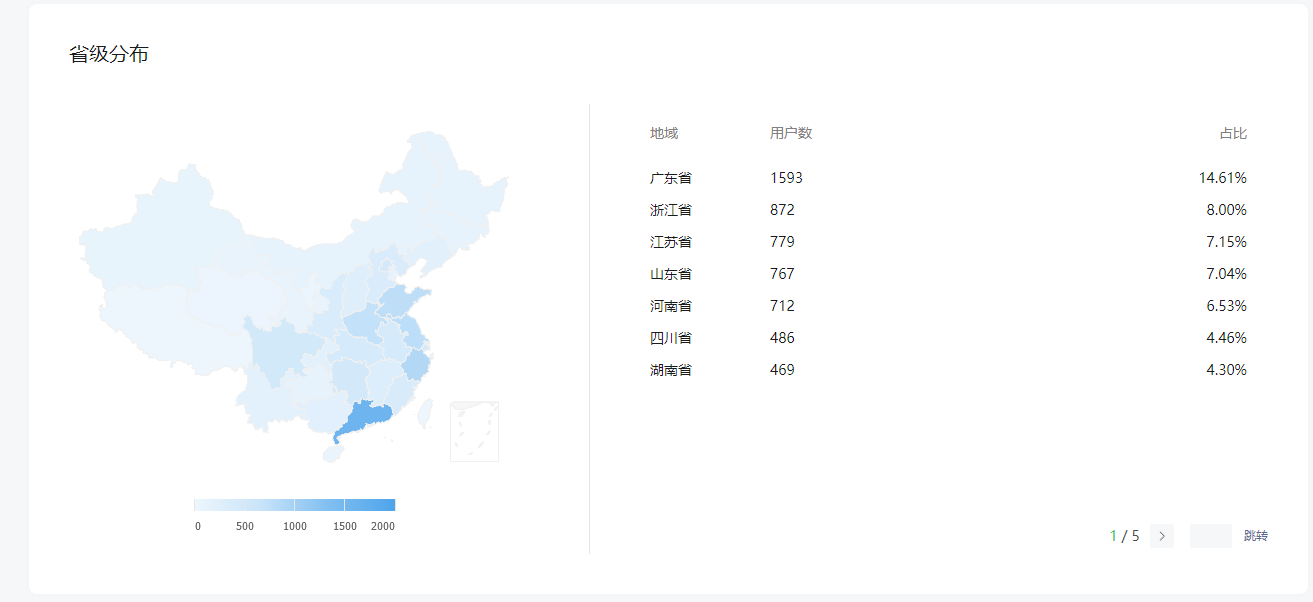Click user count 1593
This screenshot has width=1313, height=602.
(x=786, y=178)
